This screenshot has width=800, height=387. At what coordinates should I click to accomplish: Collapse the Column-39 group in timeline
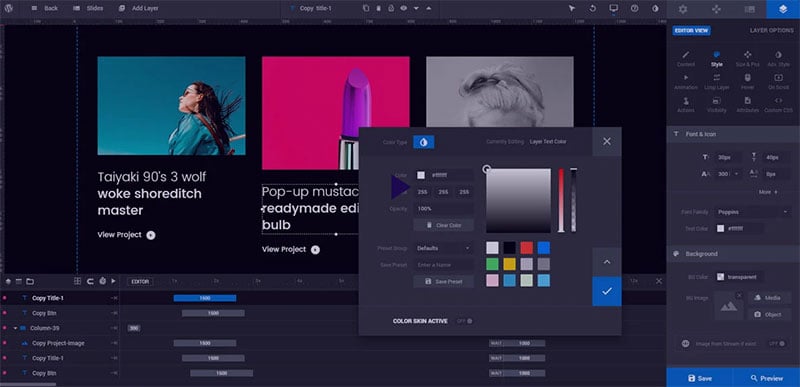pos(15,328)
